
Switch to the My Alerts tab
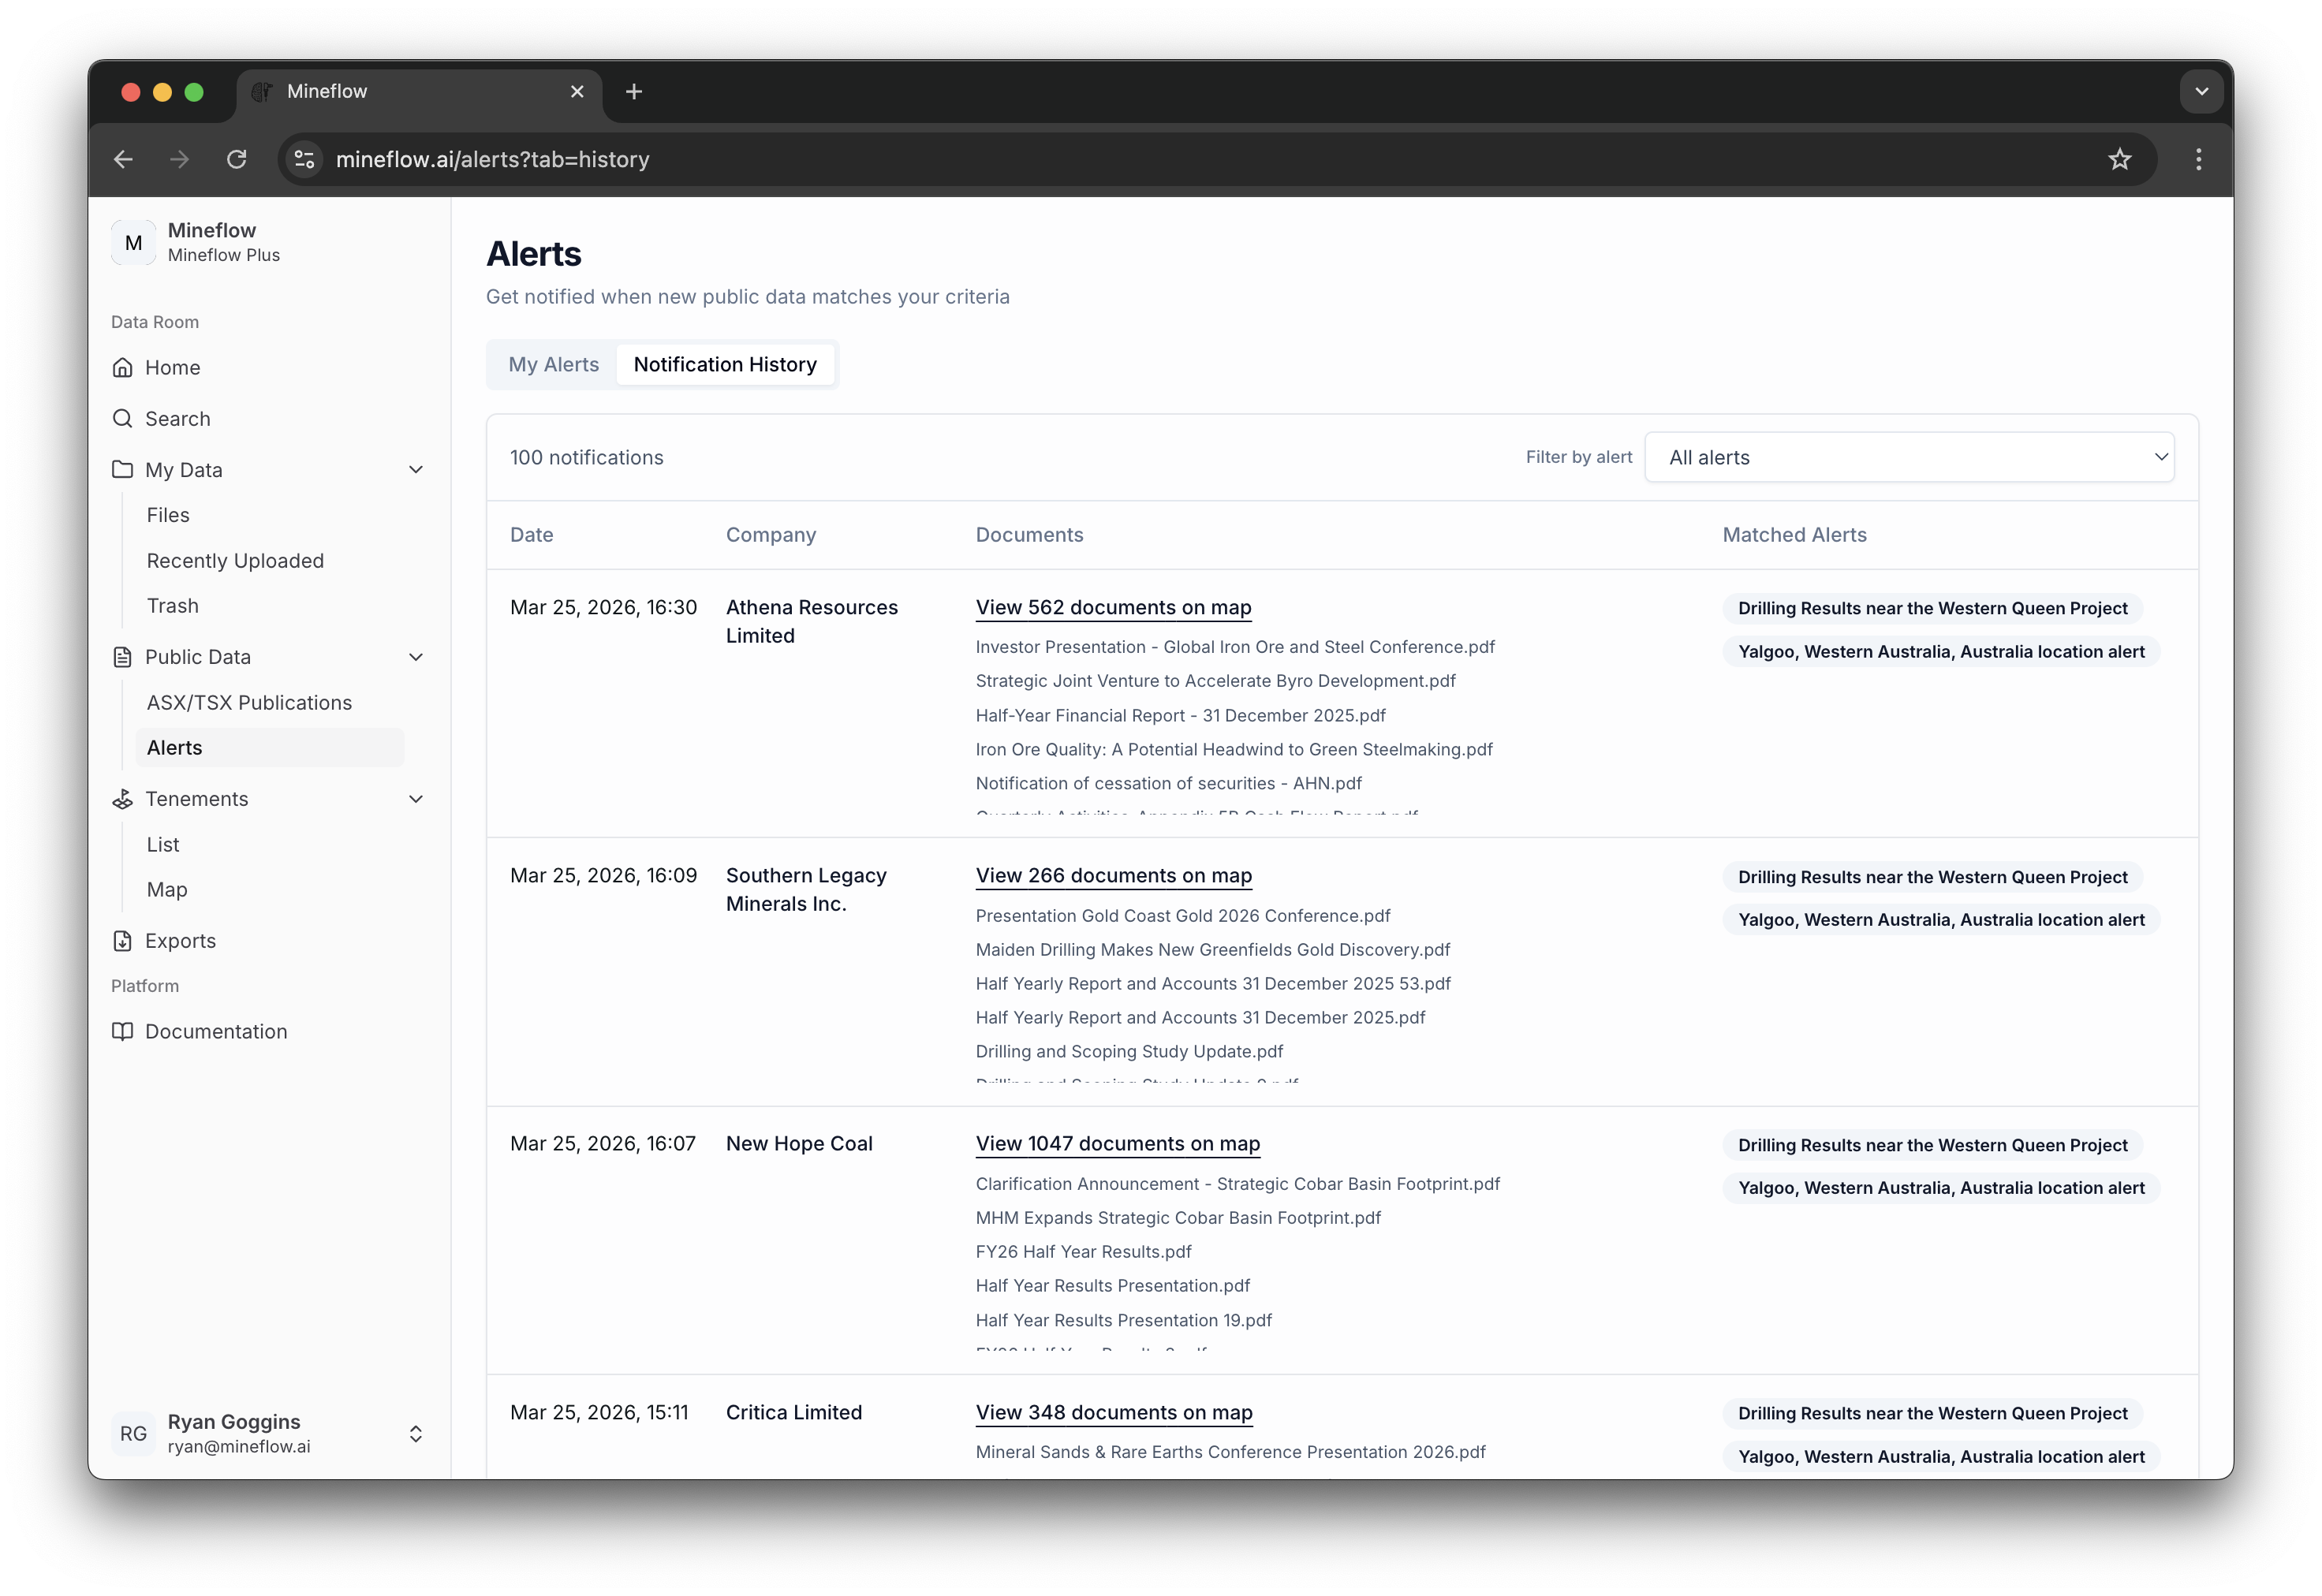point(553,364)
